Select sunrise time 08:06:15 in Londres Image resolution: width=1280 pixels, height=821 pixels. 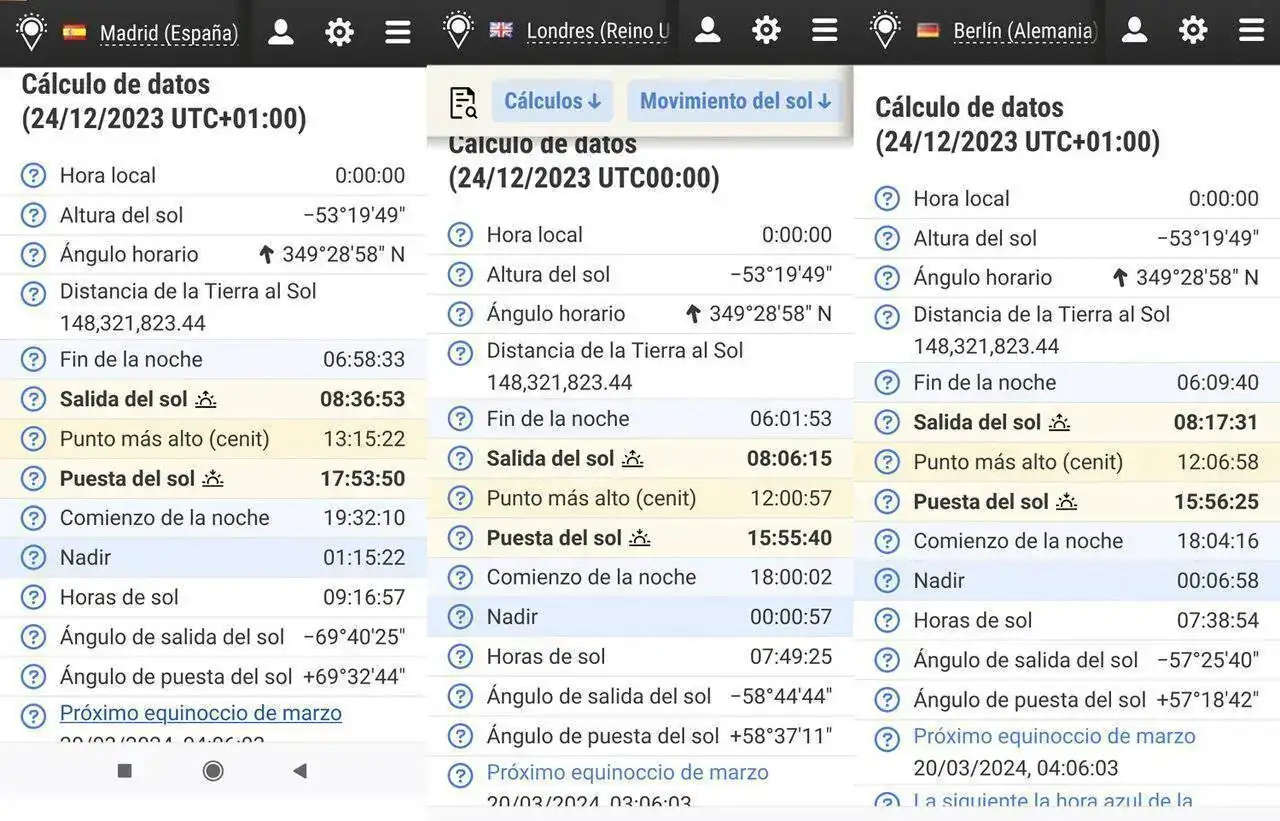click(790, 459)
